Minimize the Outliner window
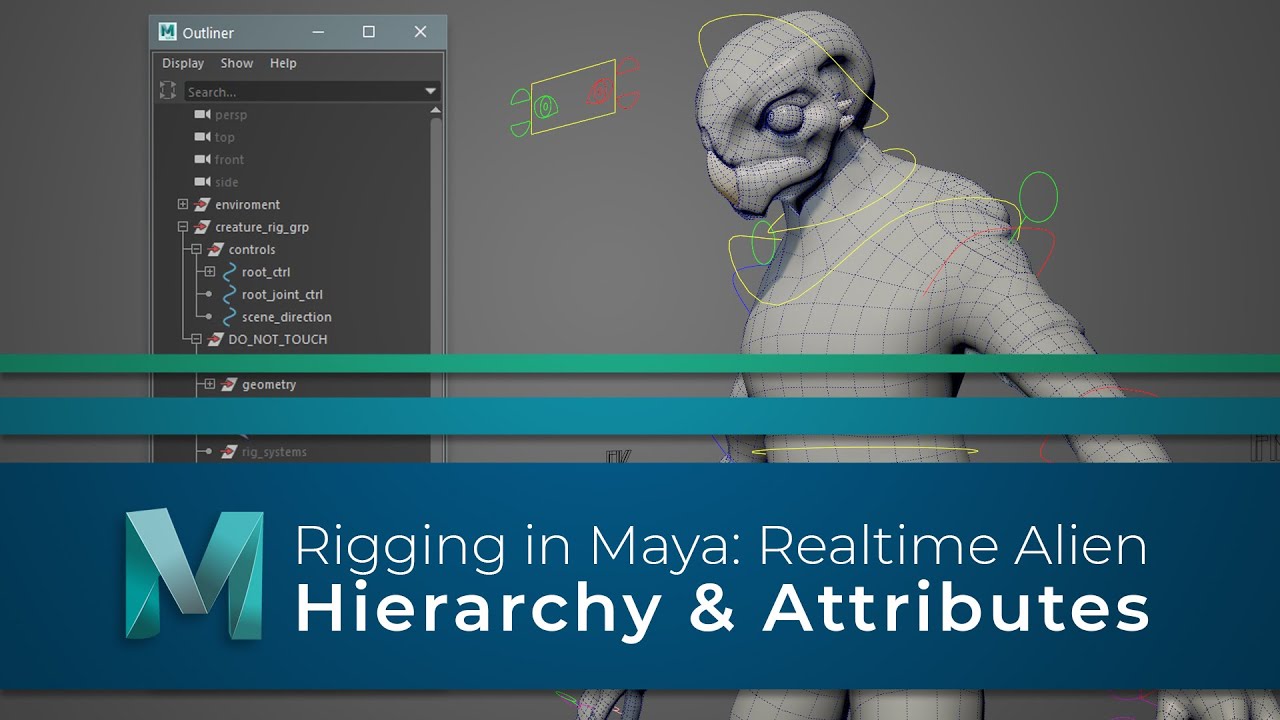Viewport: 1280px width, 720px height. coord(318,32)
